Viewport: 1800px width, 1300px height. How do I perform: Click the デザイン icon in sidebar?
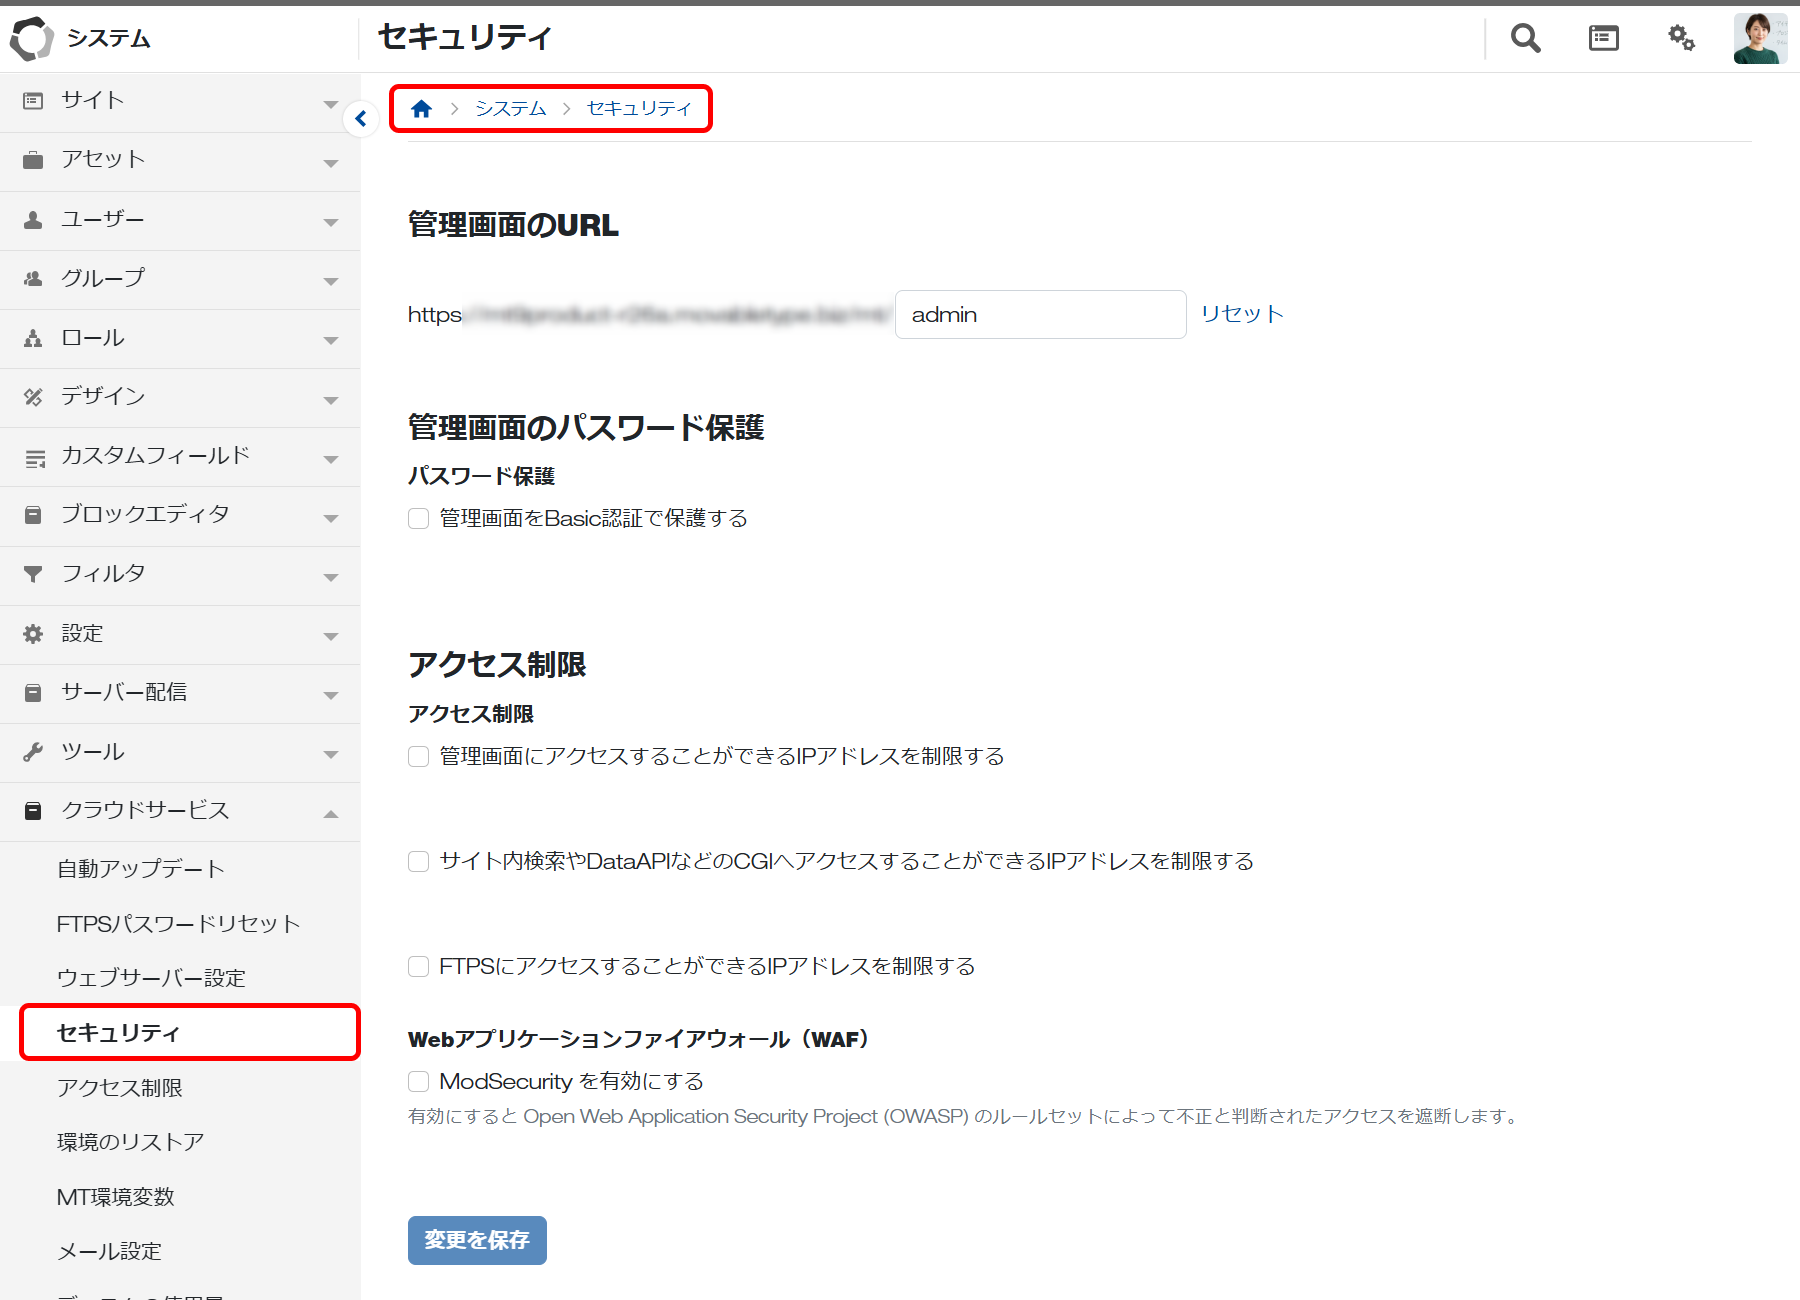pyautogui.click(x=33, y=397)
